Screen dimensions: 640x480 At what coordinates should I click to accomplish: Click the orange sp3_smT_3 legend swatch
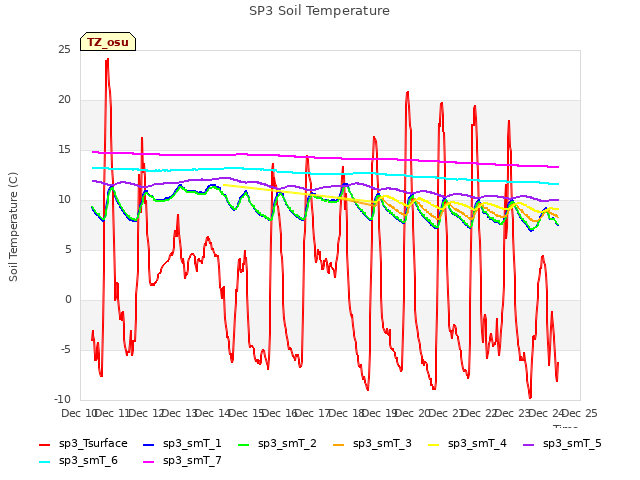click(x=339, y=444)
